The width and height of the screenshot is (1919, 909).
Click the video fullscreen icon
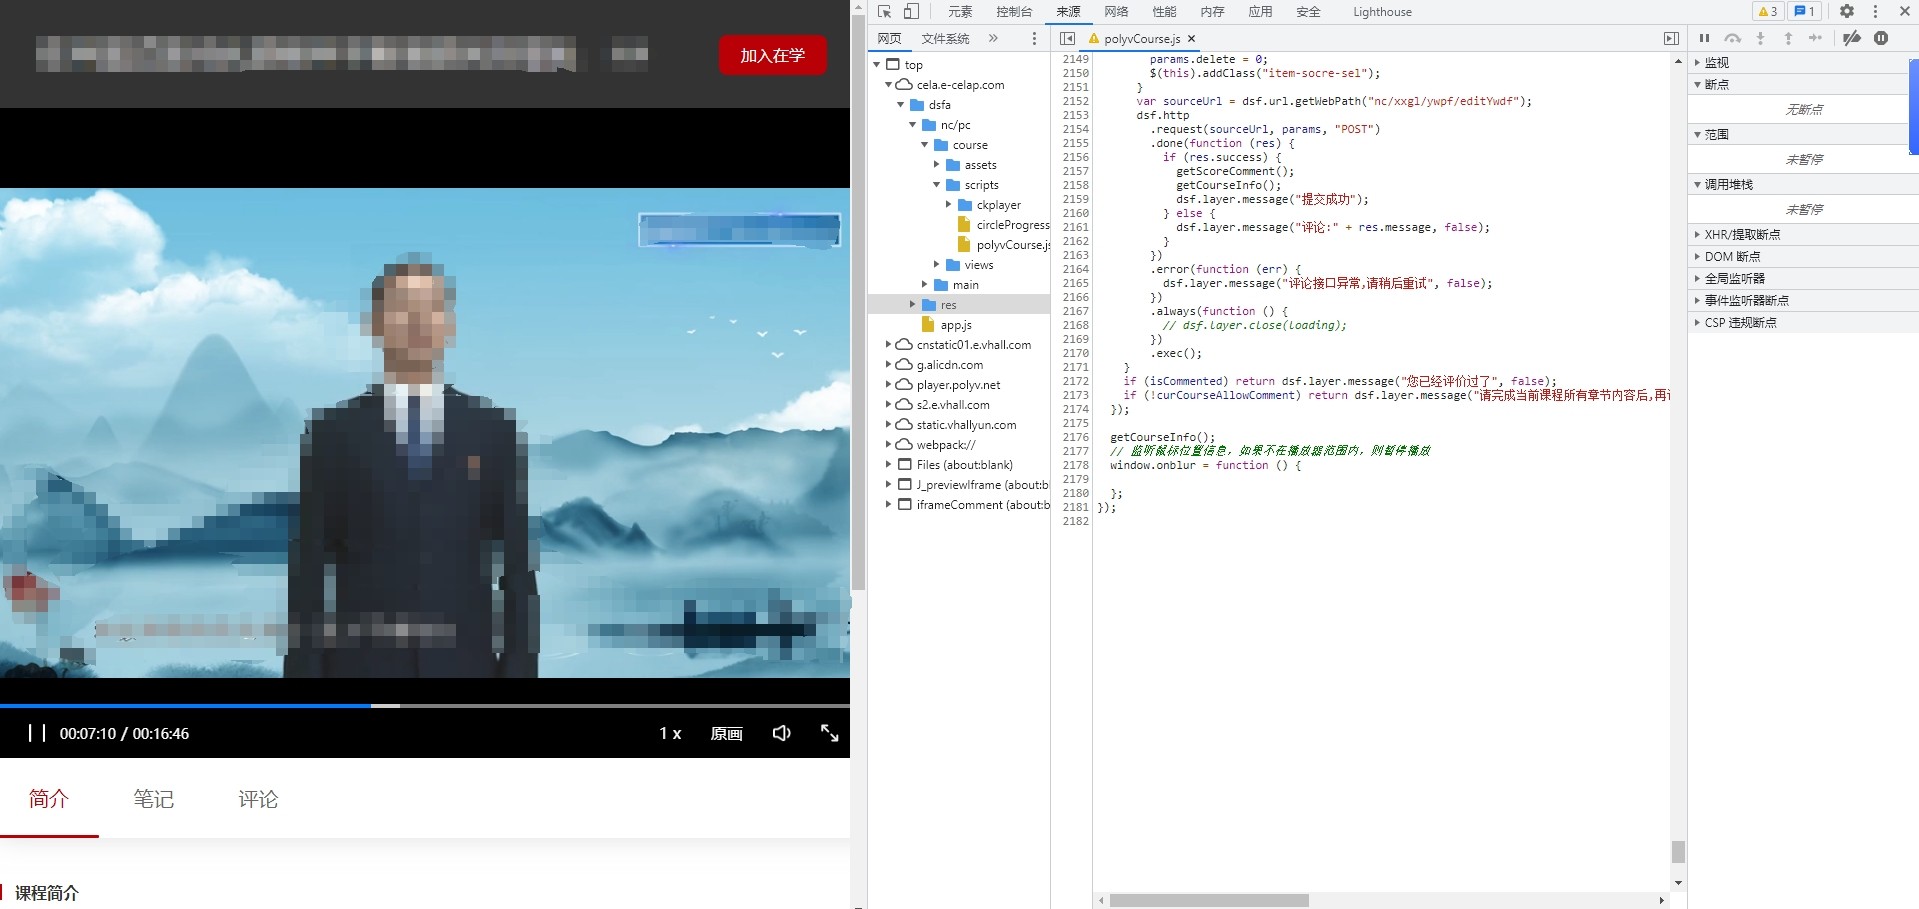pyautogui.click(x=829, y=733)
